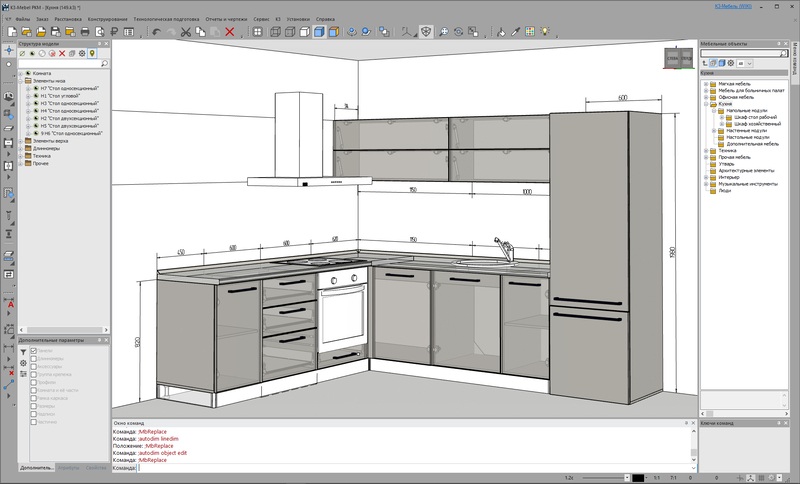The height and width of the screenshot is (484, 800).
Task: Click the magnifier zoom icon in toolbar
Action: click(444, 32)
